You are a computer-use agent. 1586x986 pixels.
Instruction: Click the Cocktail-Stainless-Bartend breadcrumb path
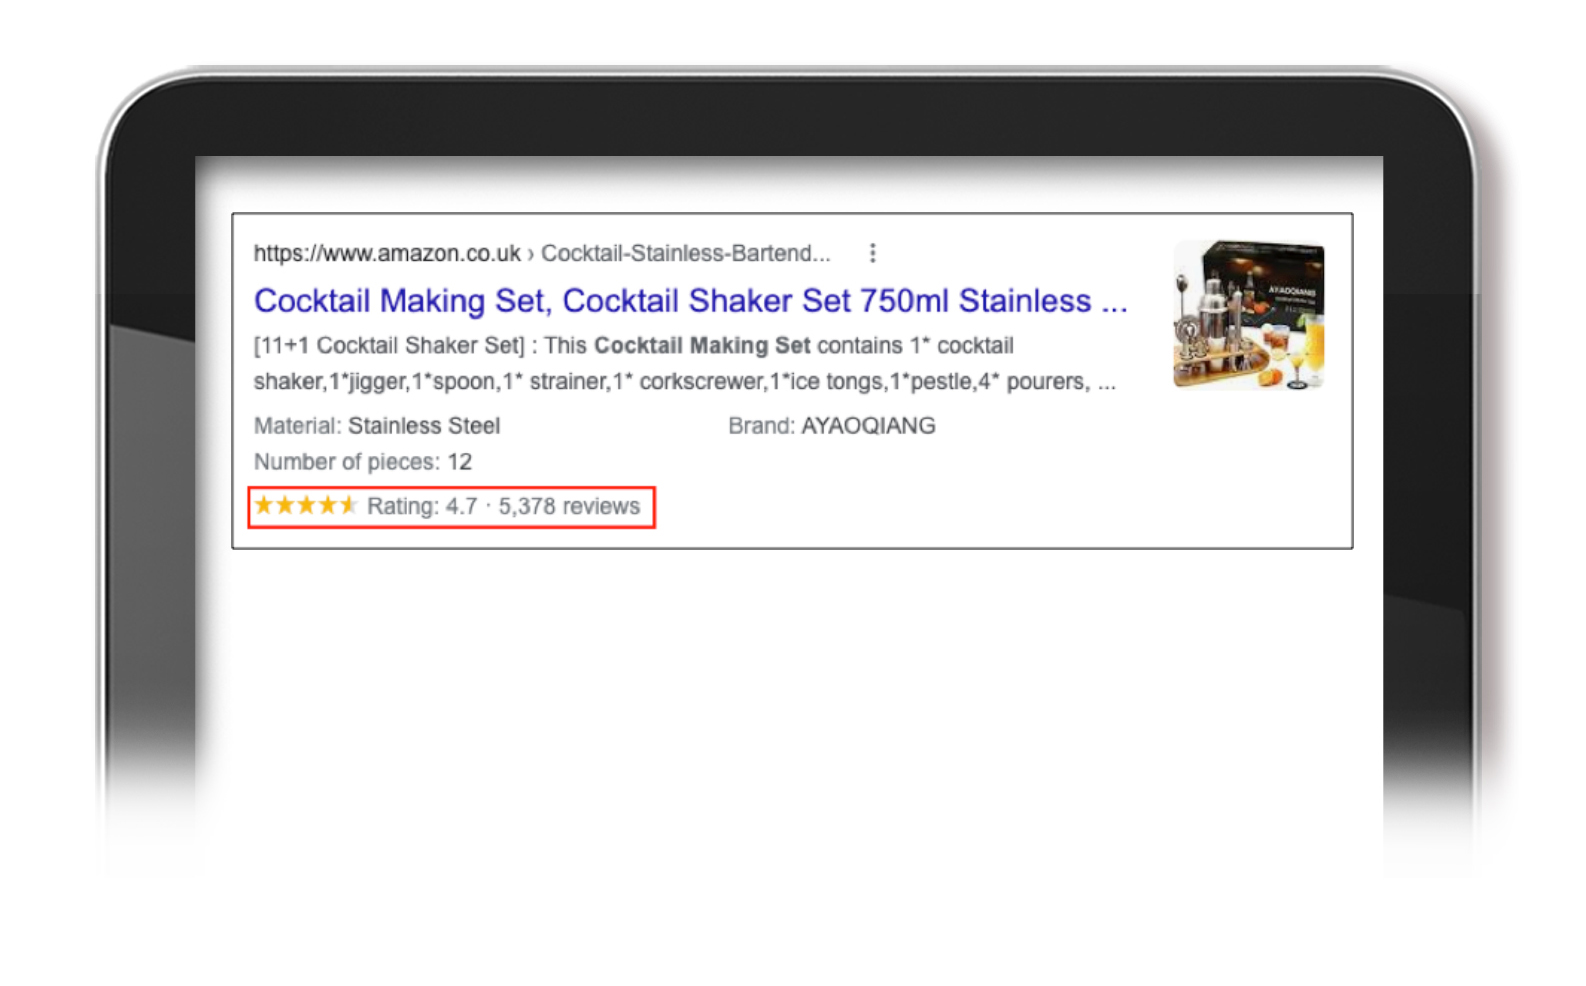coord(685,253)
